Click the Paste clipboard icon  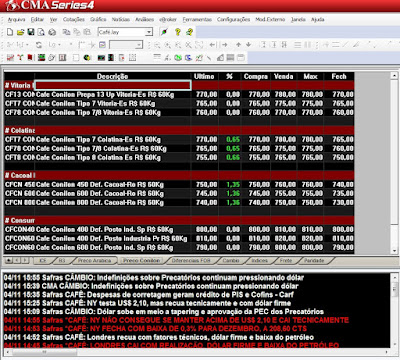pos(87,32)
